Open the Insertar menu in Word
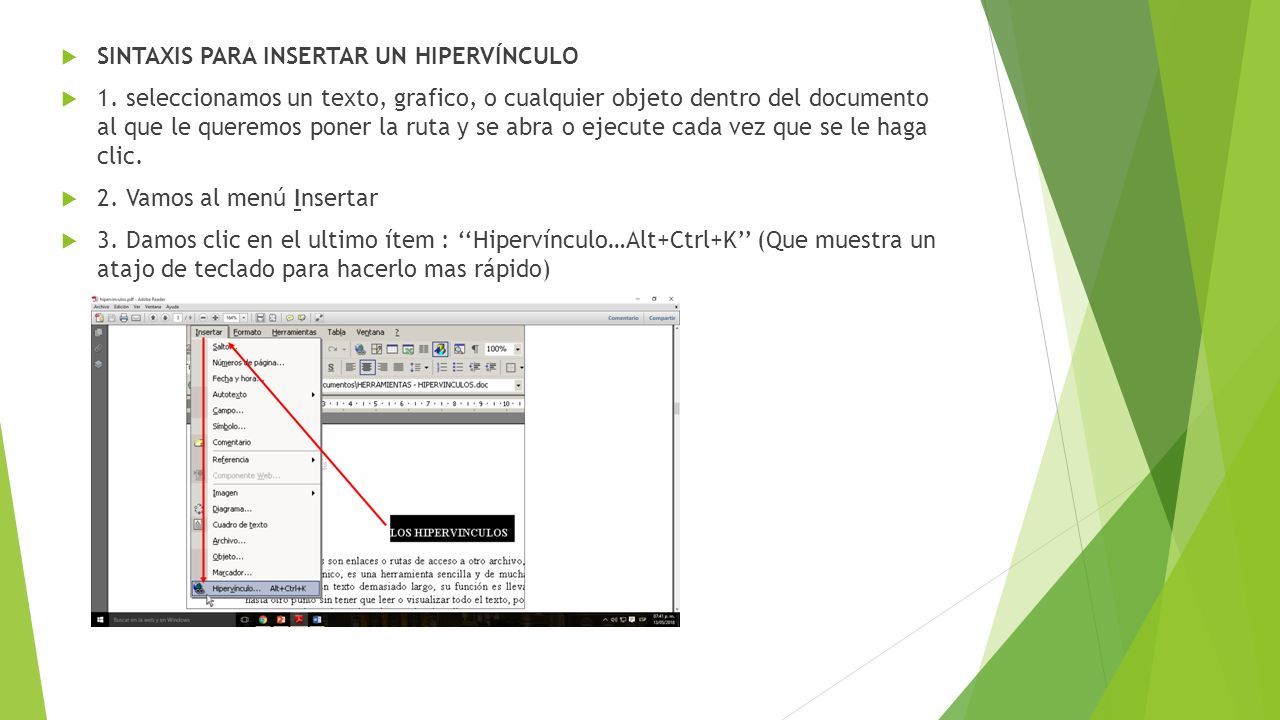The height and width of the screenshot is (720, 1280). (x=209, y=332)
